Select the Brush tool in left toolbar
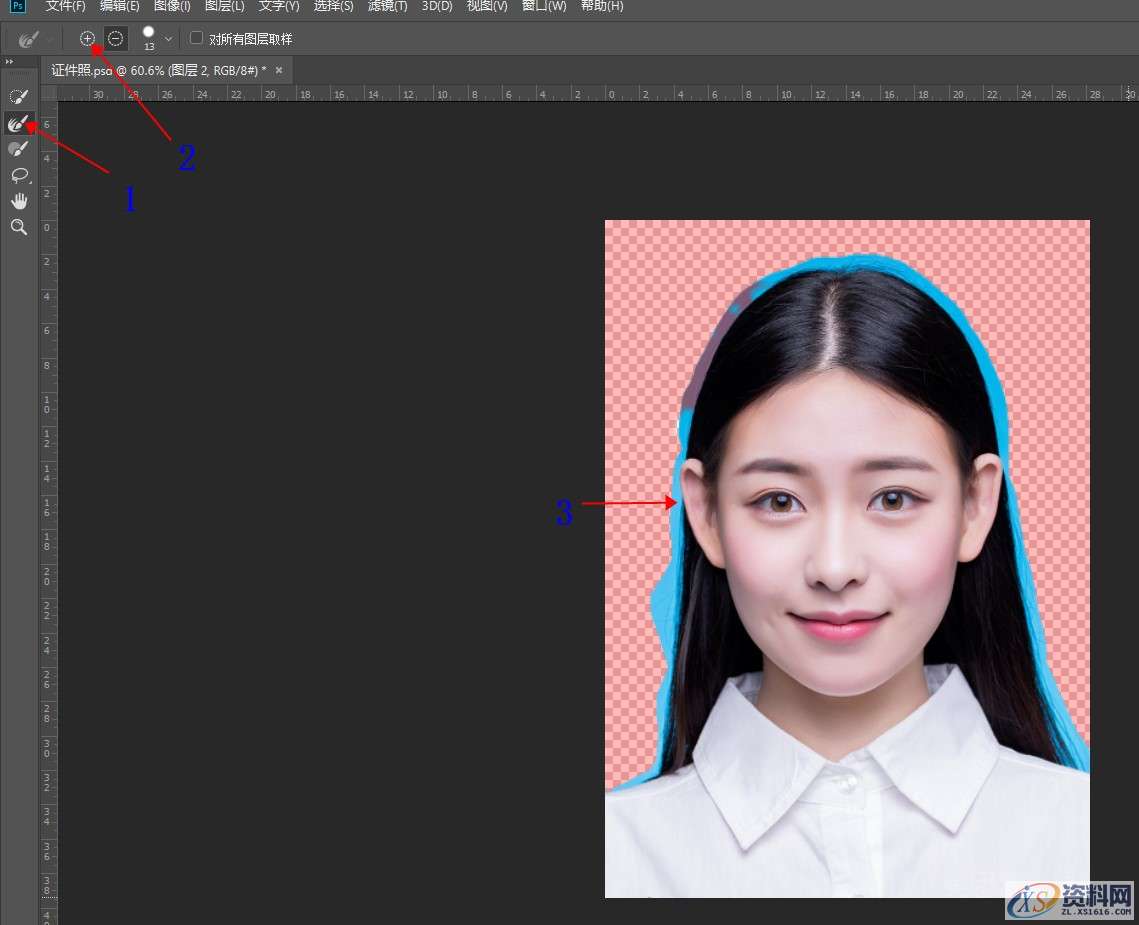 (18, 149)
